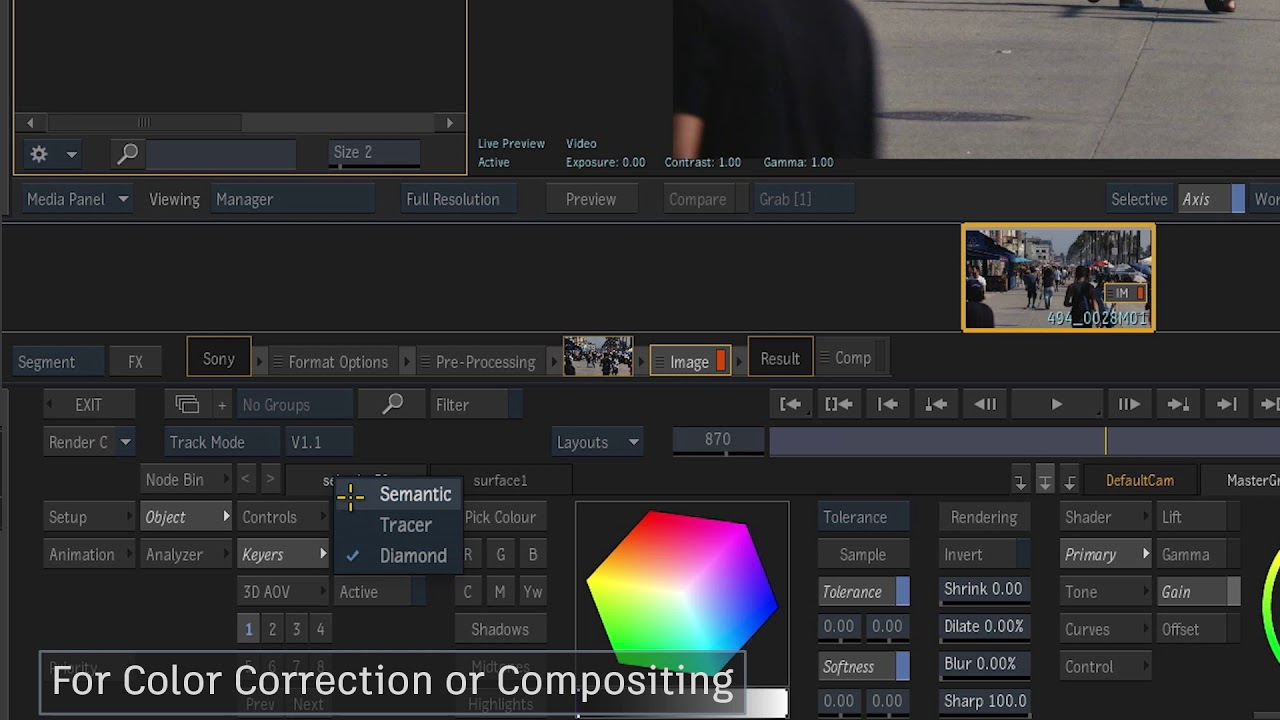Toggle the Tolerance italic button
Screen dimensions: 1280x720
pos(864,592)
